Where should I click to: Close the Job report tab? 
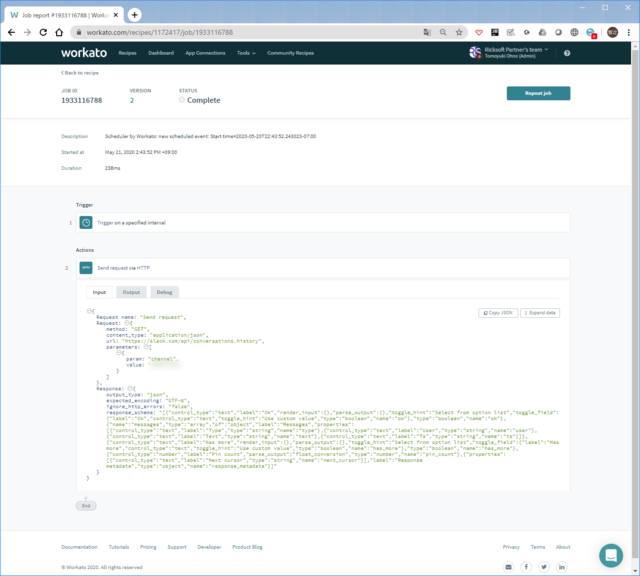pos(116,15)
